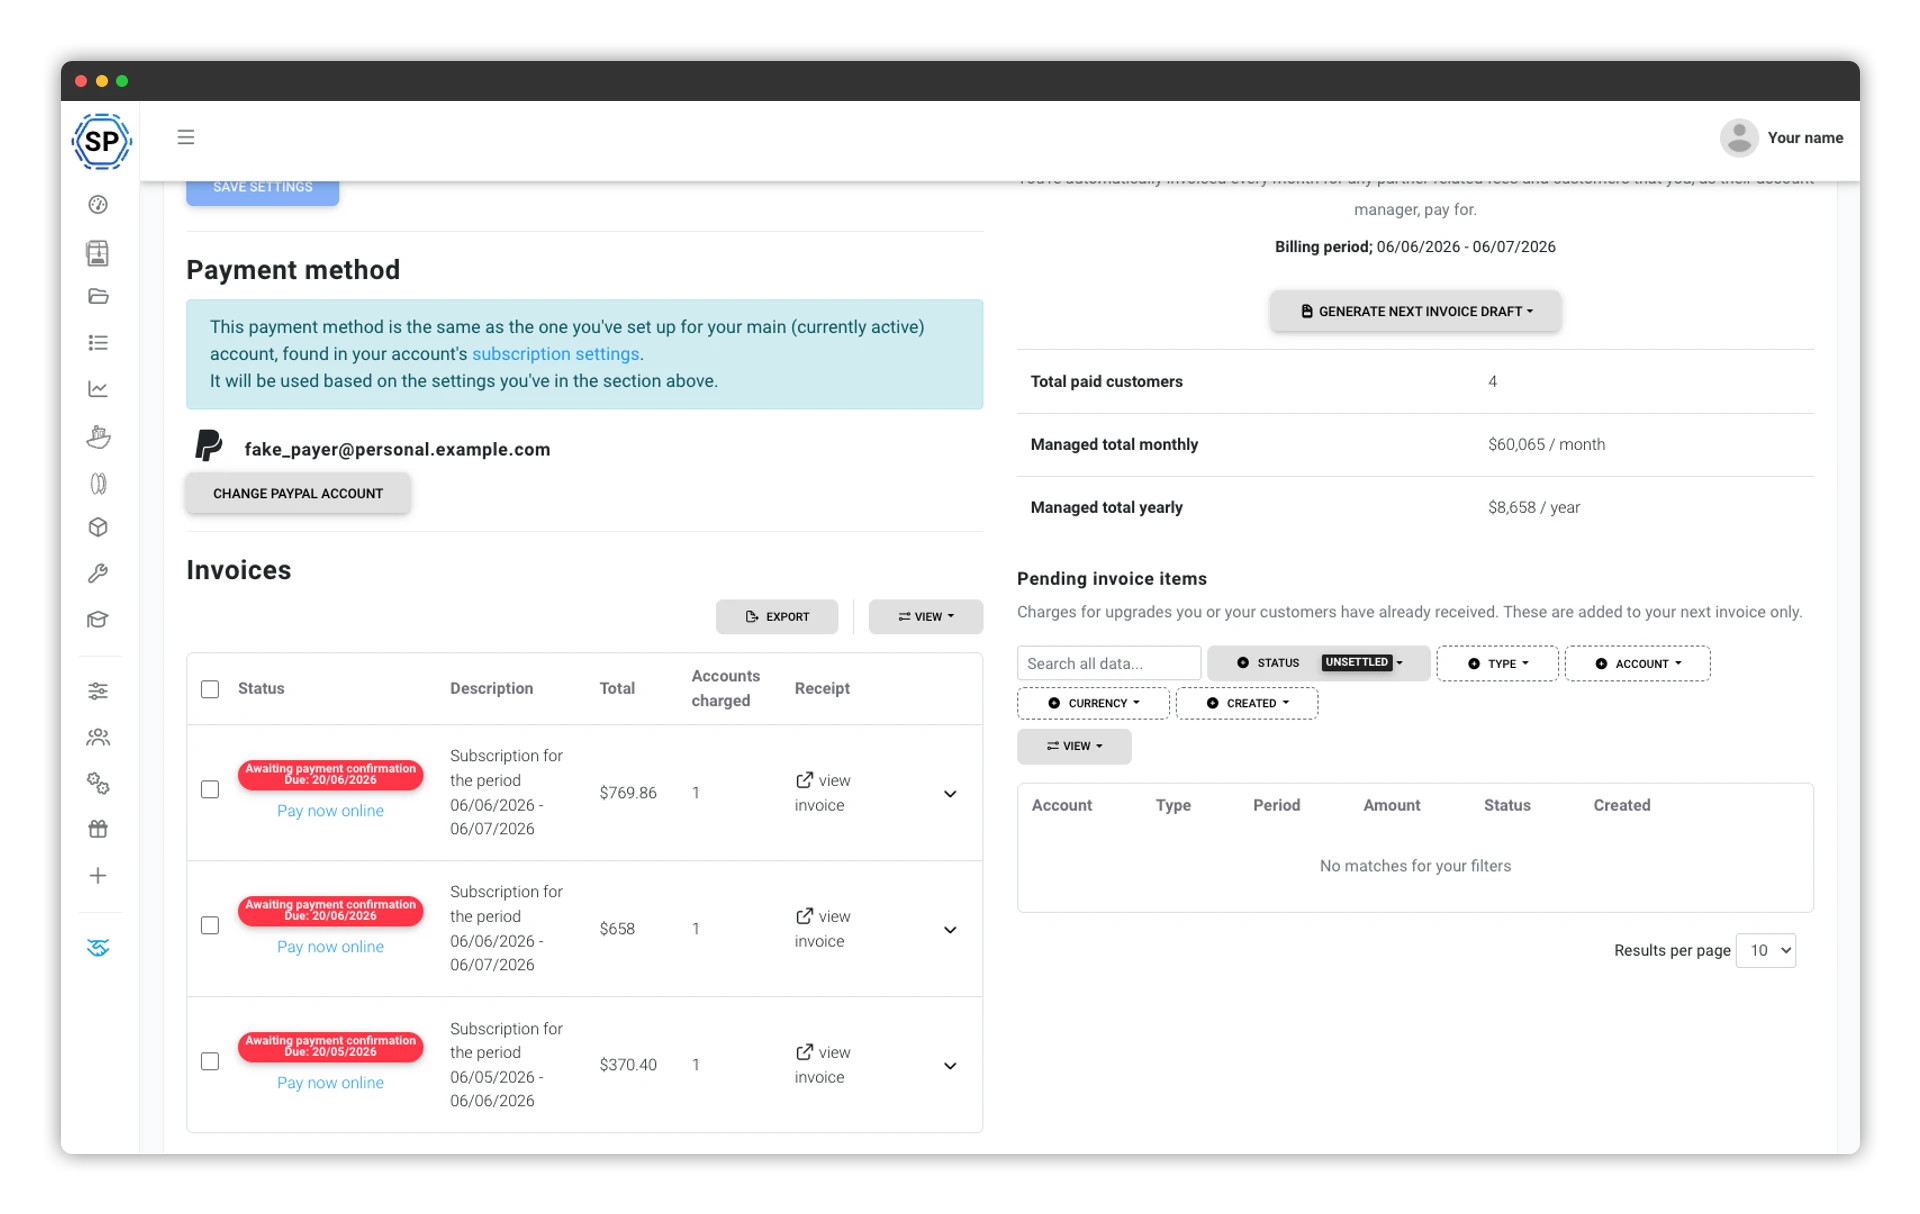Change Results per page dropdown
1920x1214 pixels.
1766,951
